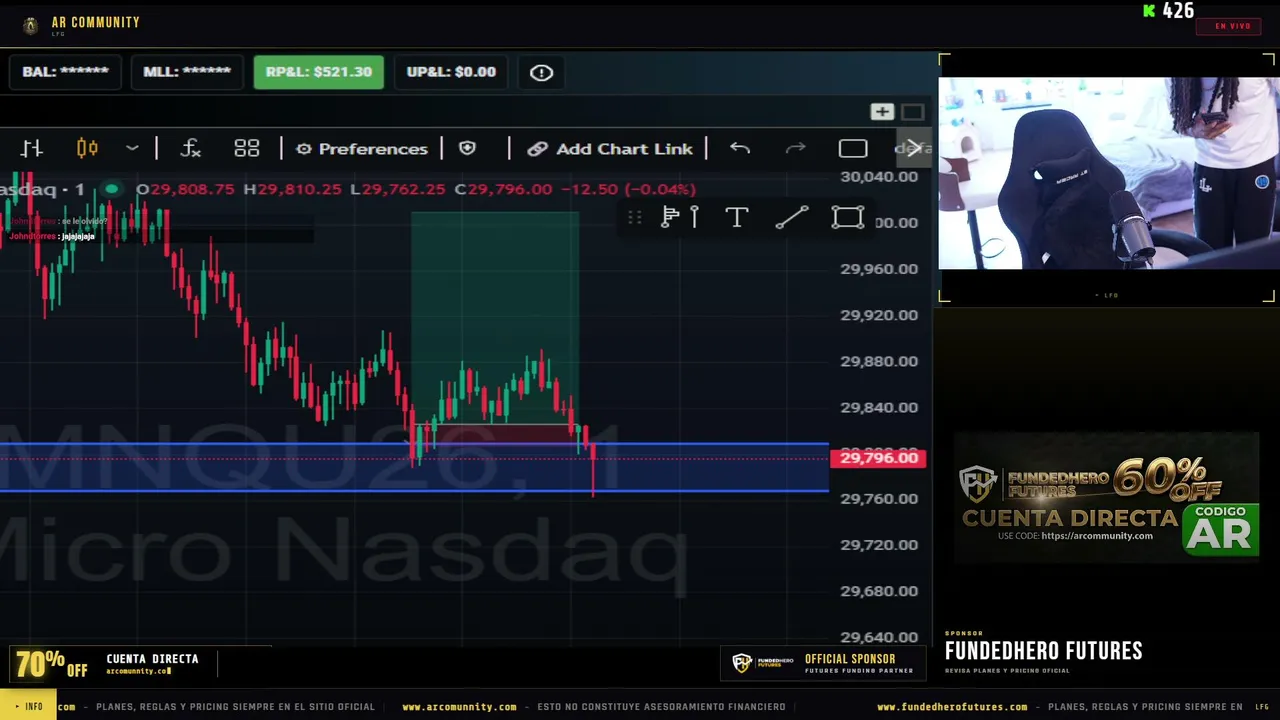Click the green status dot beside symbol
The height and width of the screenshot is (720, 1280).
(x=111, y=189)
